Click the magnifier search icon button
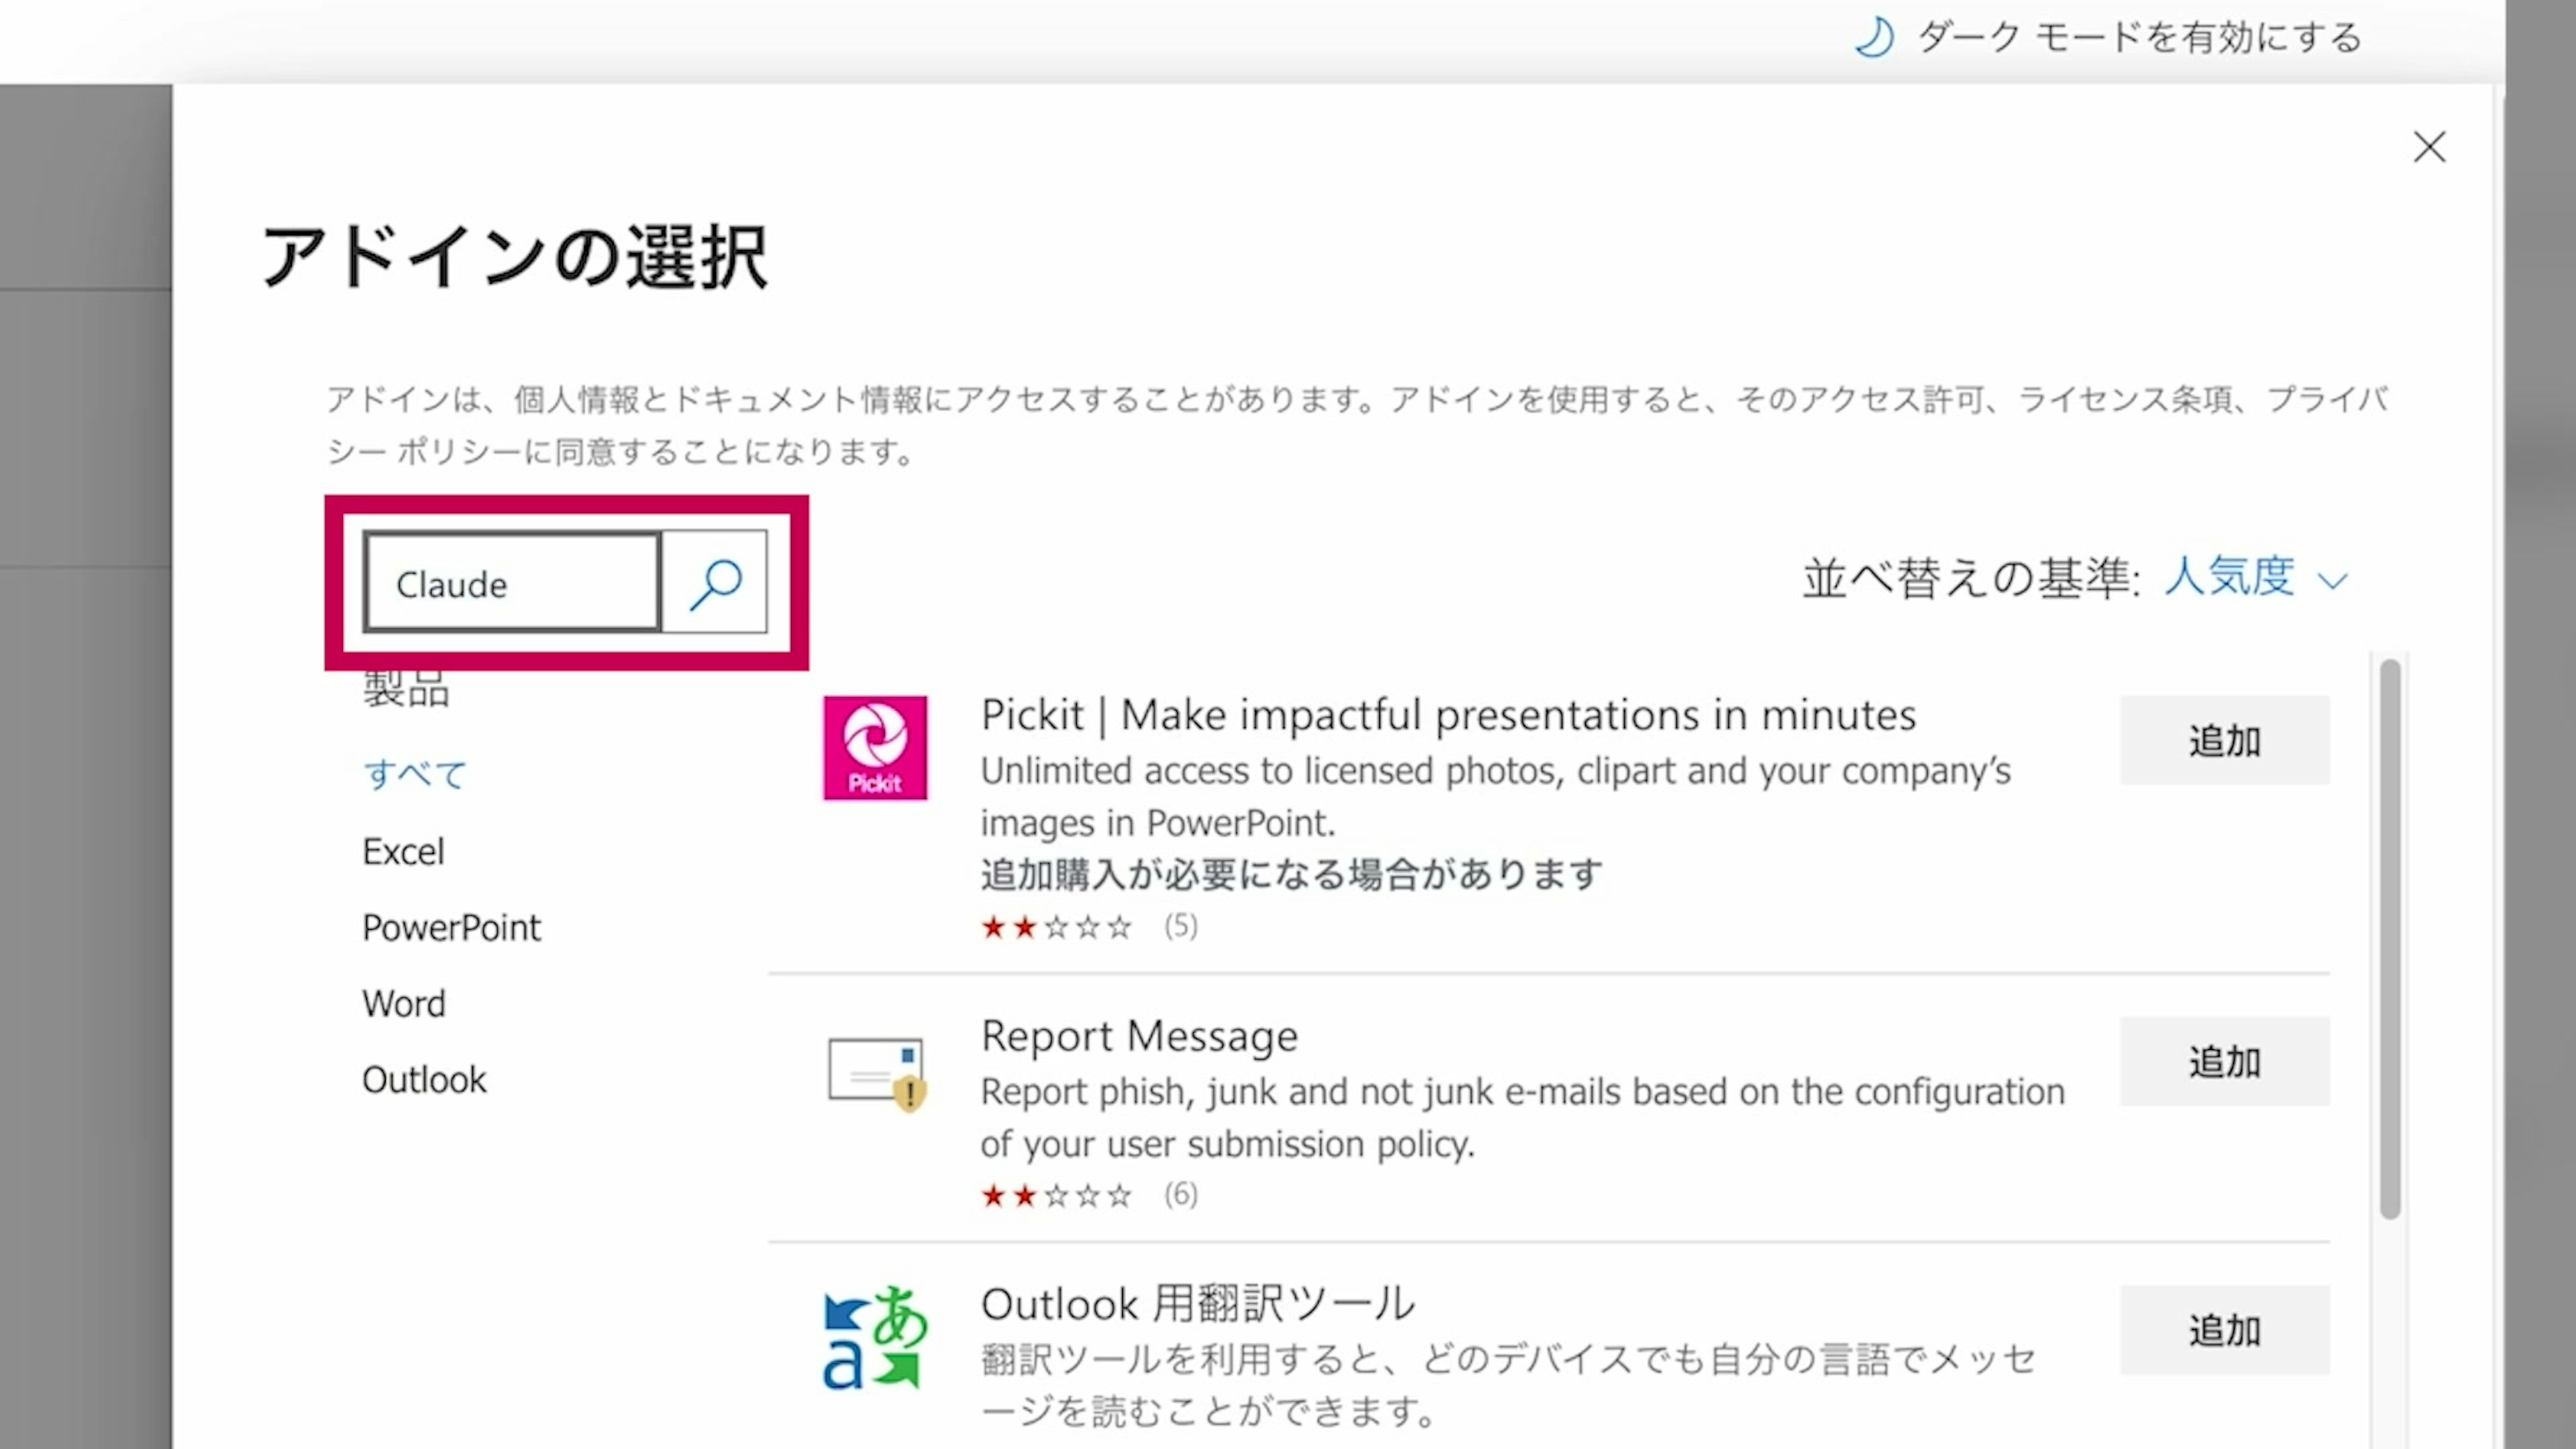The height and width of the screenshot is (1449, 2576). click(x=715, y=582)
